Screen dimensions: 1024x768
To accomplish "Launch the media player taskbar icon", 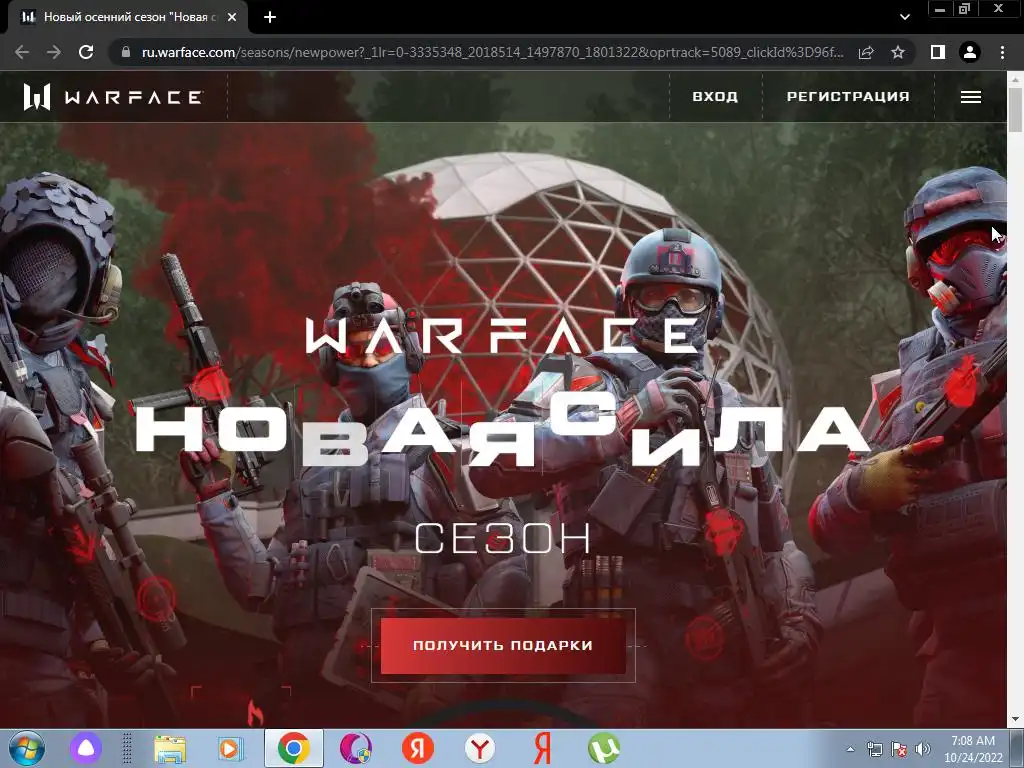I will [x=230, y=748].
